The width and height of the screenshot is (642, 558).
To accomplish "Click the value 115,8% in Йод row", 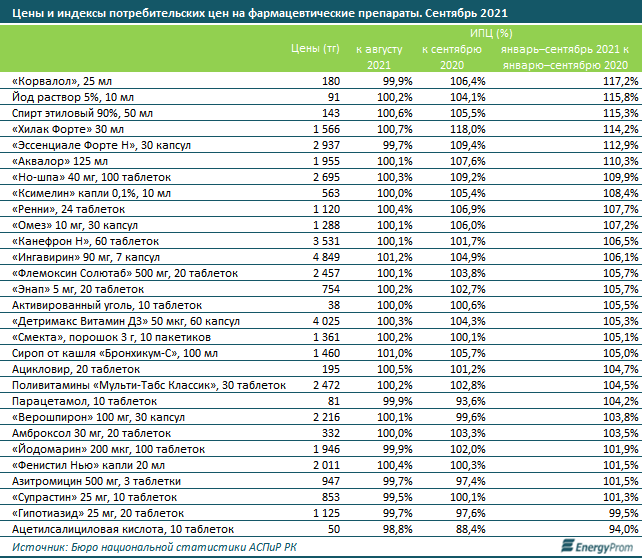I will tap(621, 97).
